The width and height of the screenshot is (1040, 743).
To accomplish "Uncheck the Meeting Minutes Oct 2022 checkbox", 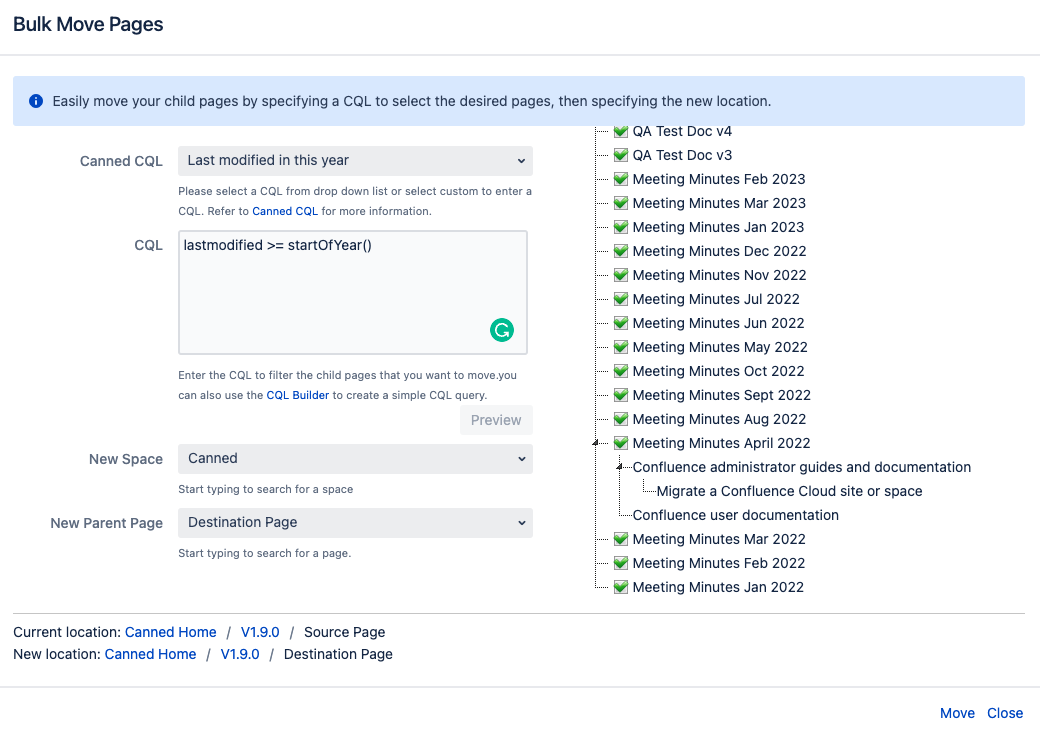I will tap(620, 371).
